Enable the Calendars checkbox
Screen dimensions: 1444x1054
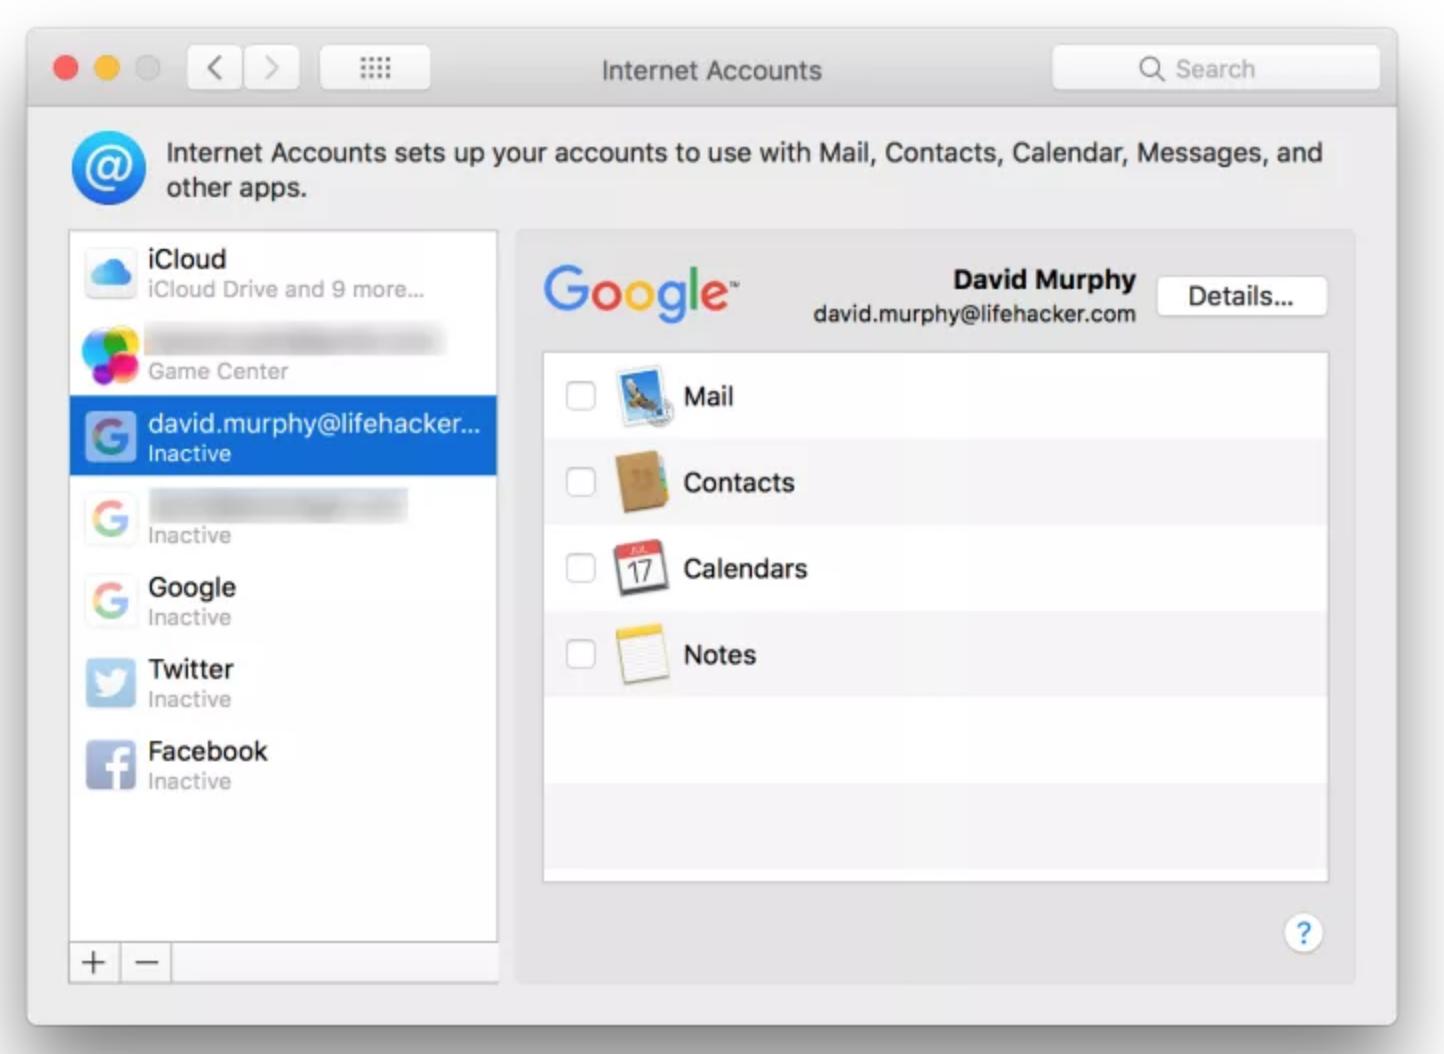tap(580, 568)
